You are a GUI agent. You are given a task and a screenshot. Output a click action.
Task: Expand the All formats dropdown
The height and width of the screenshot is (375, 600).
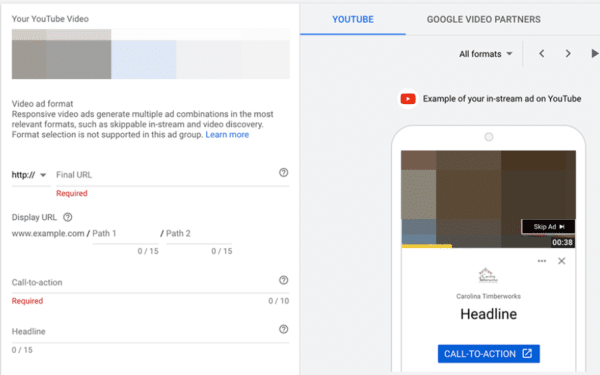(486, 54)
